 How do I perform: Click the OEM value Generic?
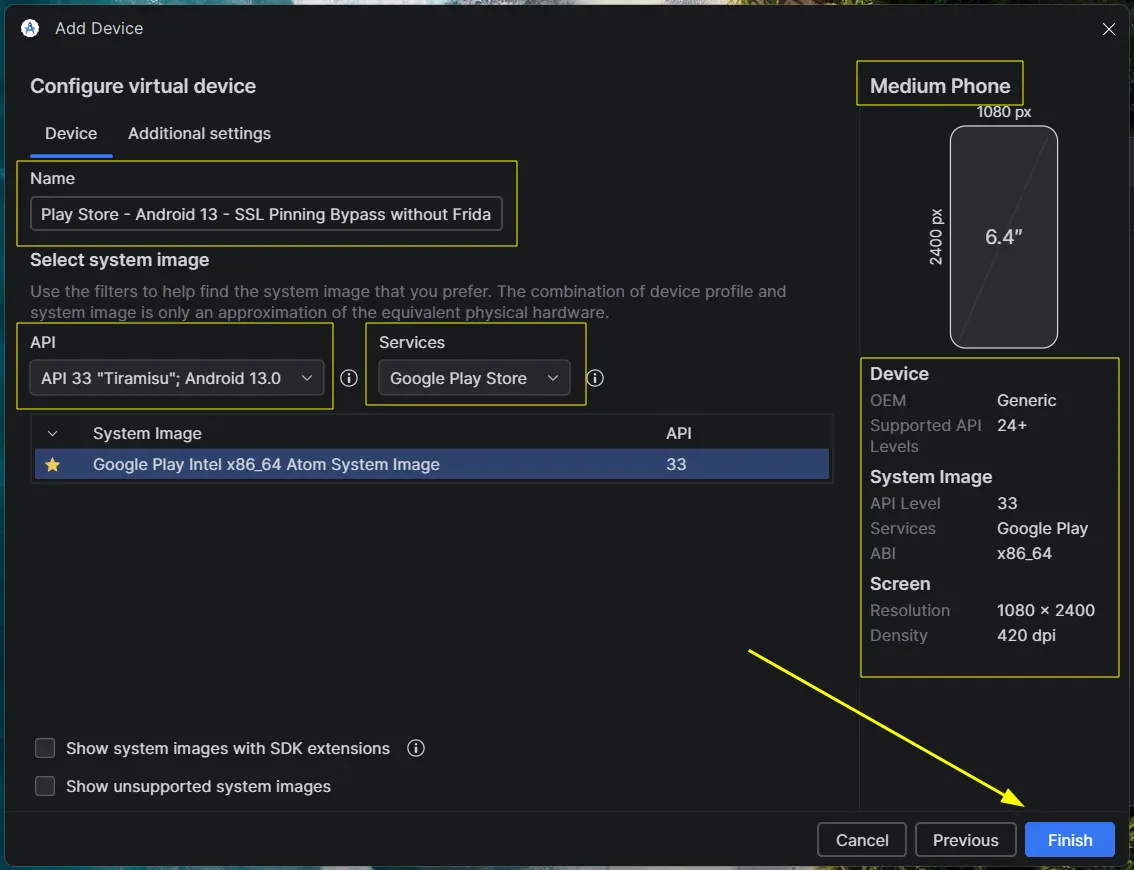pos(1026,400)
